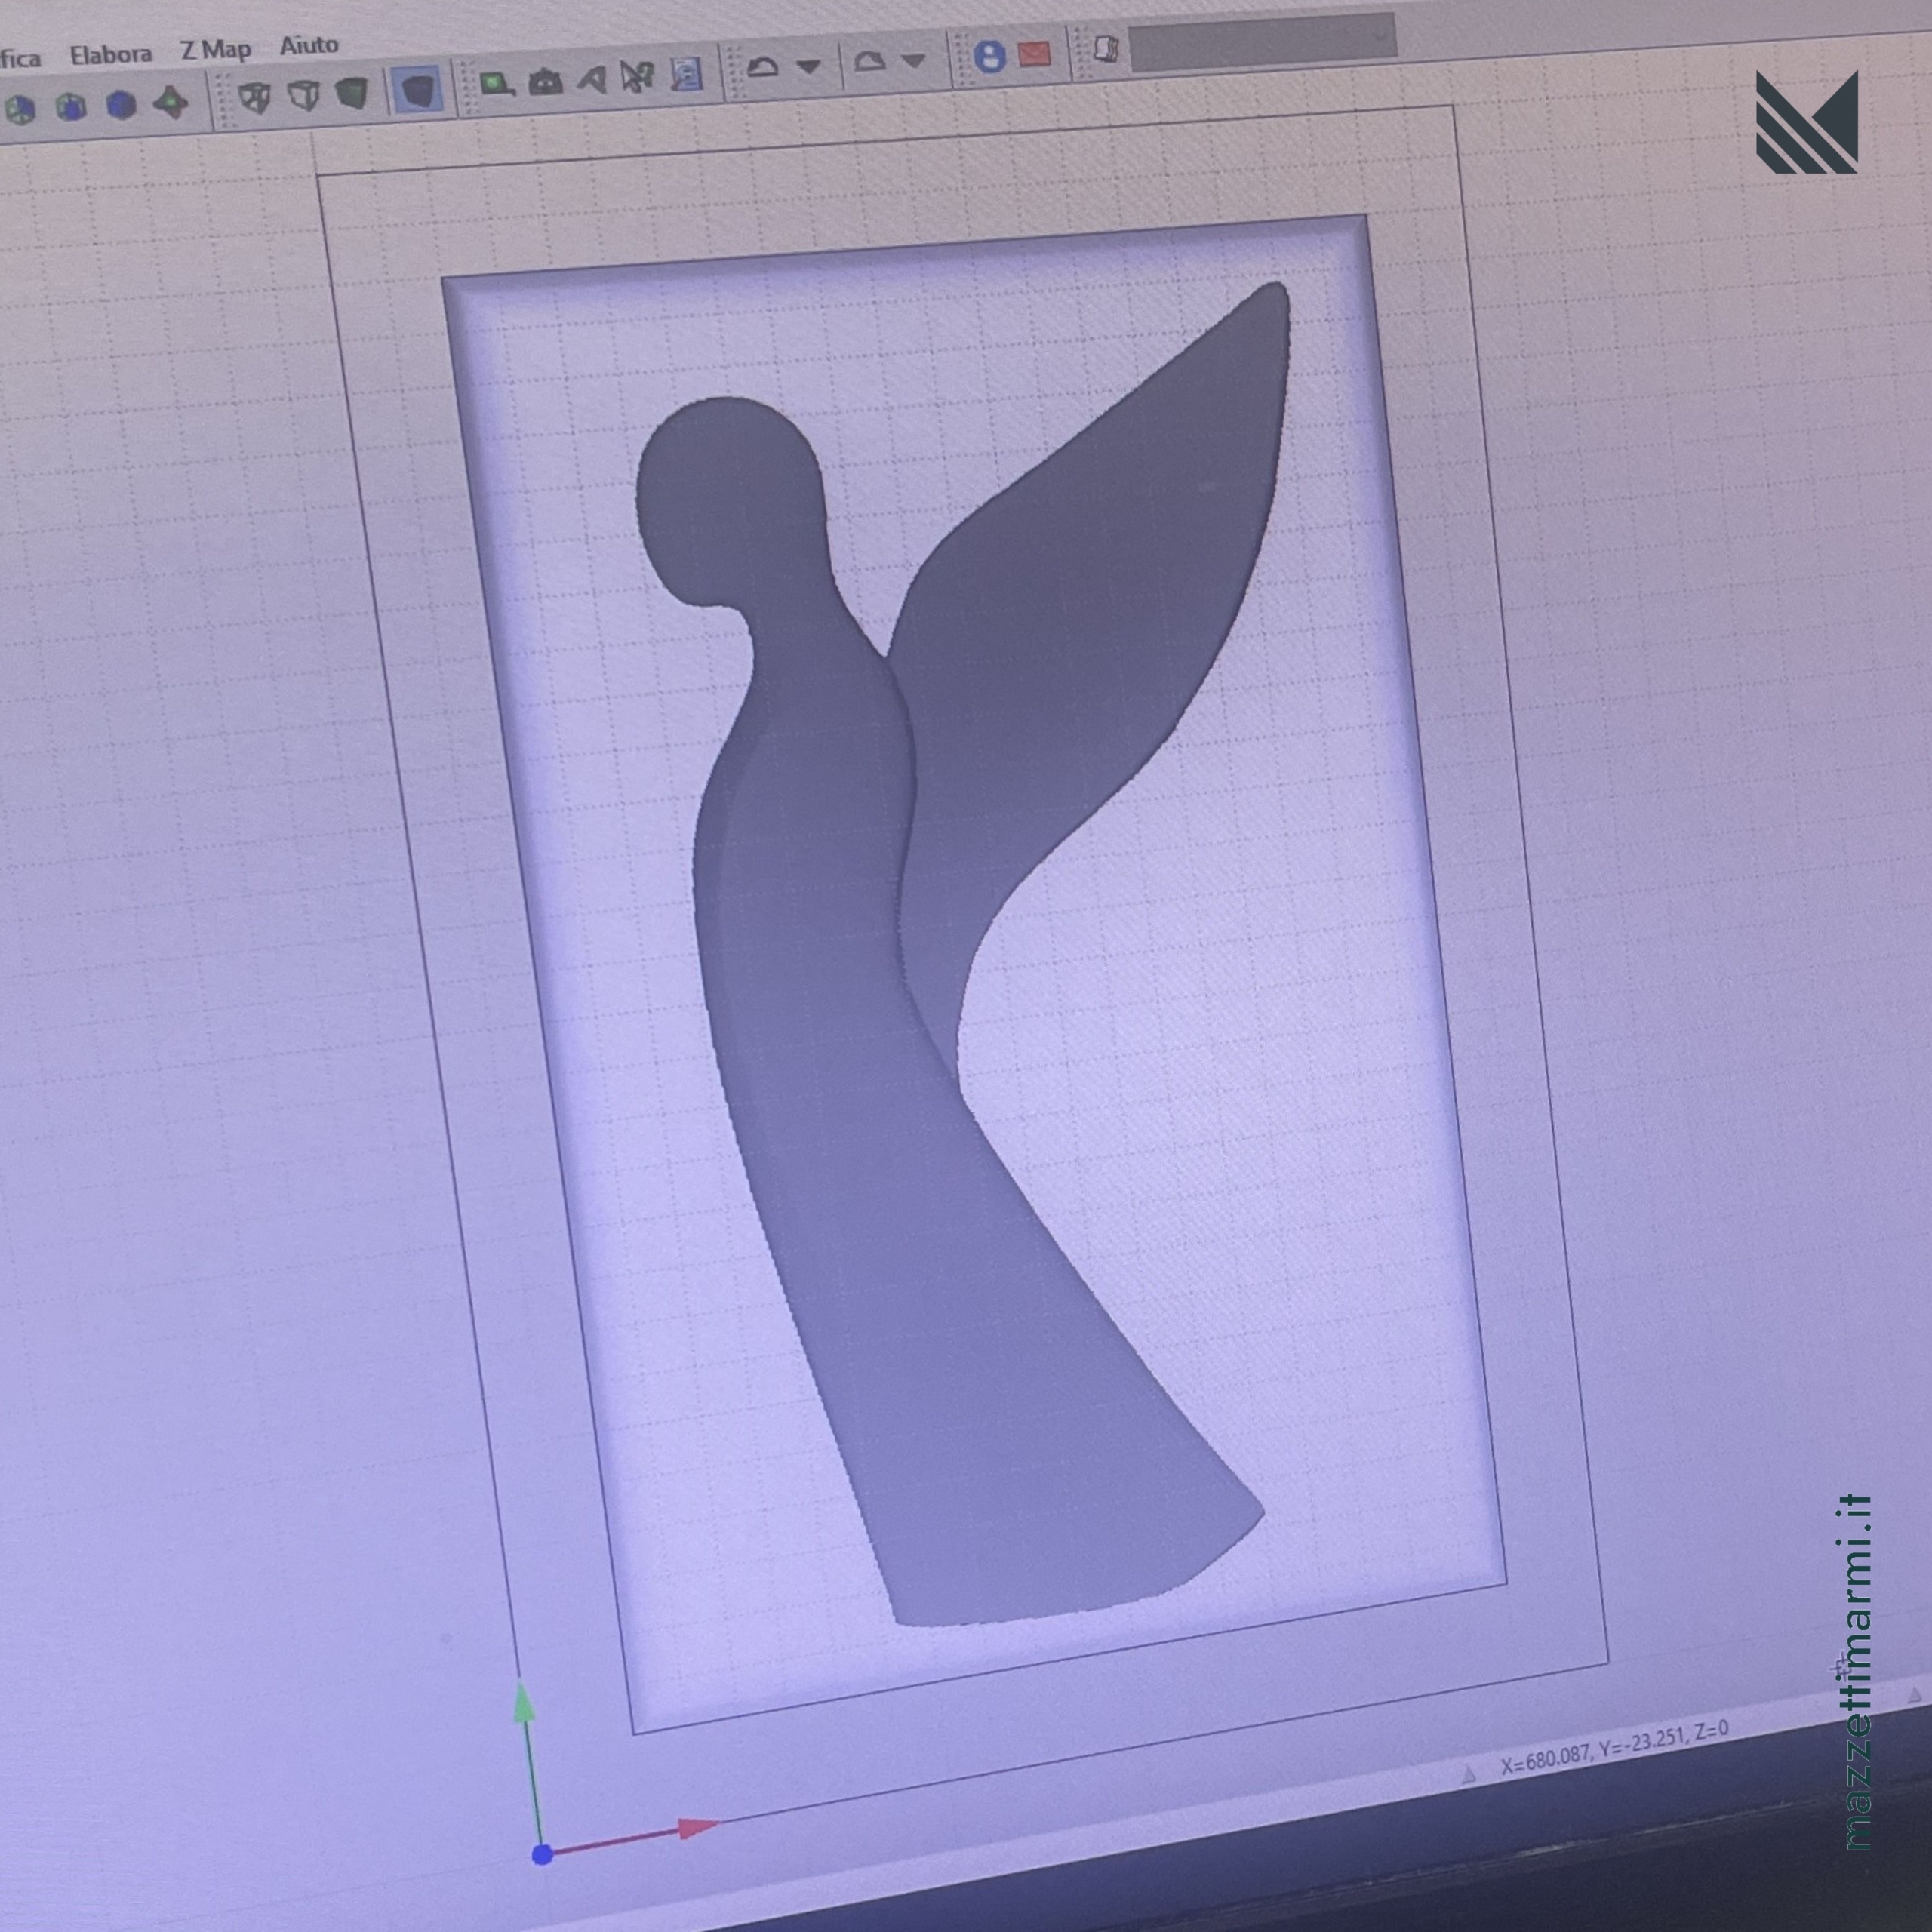Expand the undo history dropdown arrow
The image size is (1932, 1932).
[x=809, y=67]
